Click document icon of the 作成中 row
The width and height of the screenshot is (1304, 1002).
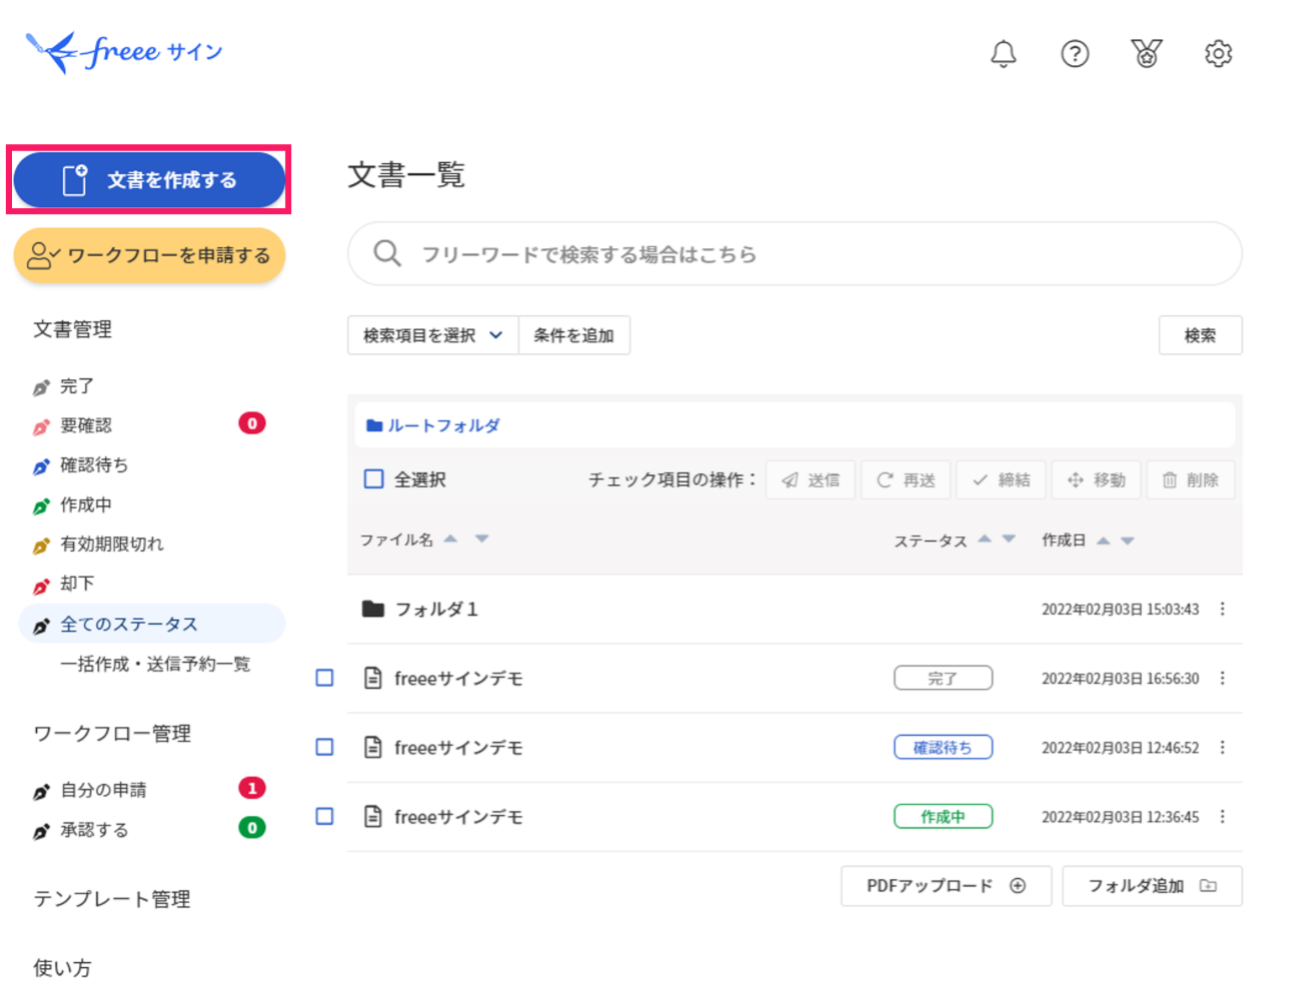pos(373,816)
